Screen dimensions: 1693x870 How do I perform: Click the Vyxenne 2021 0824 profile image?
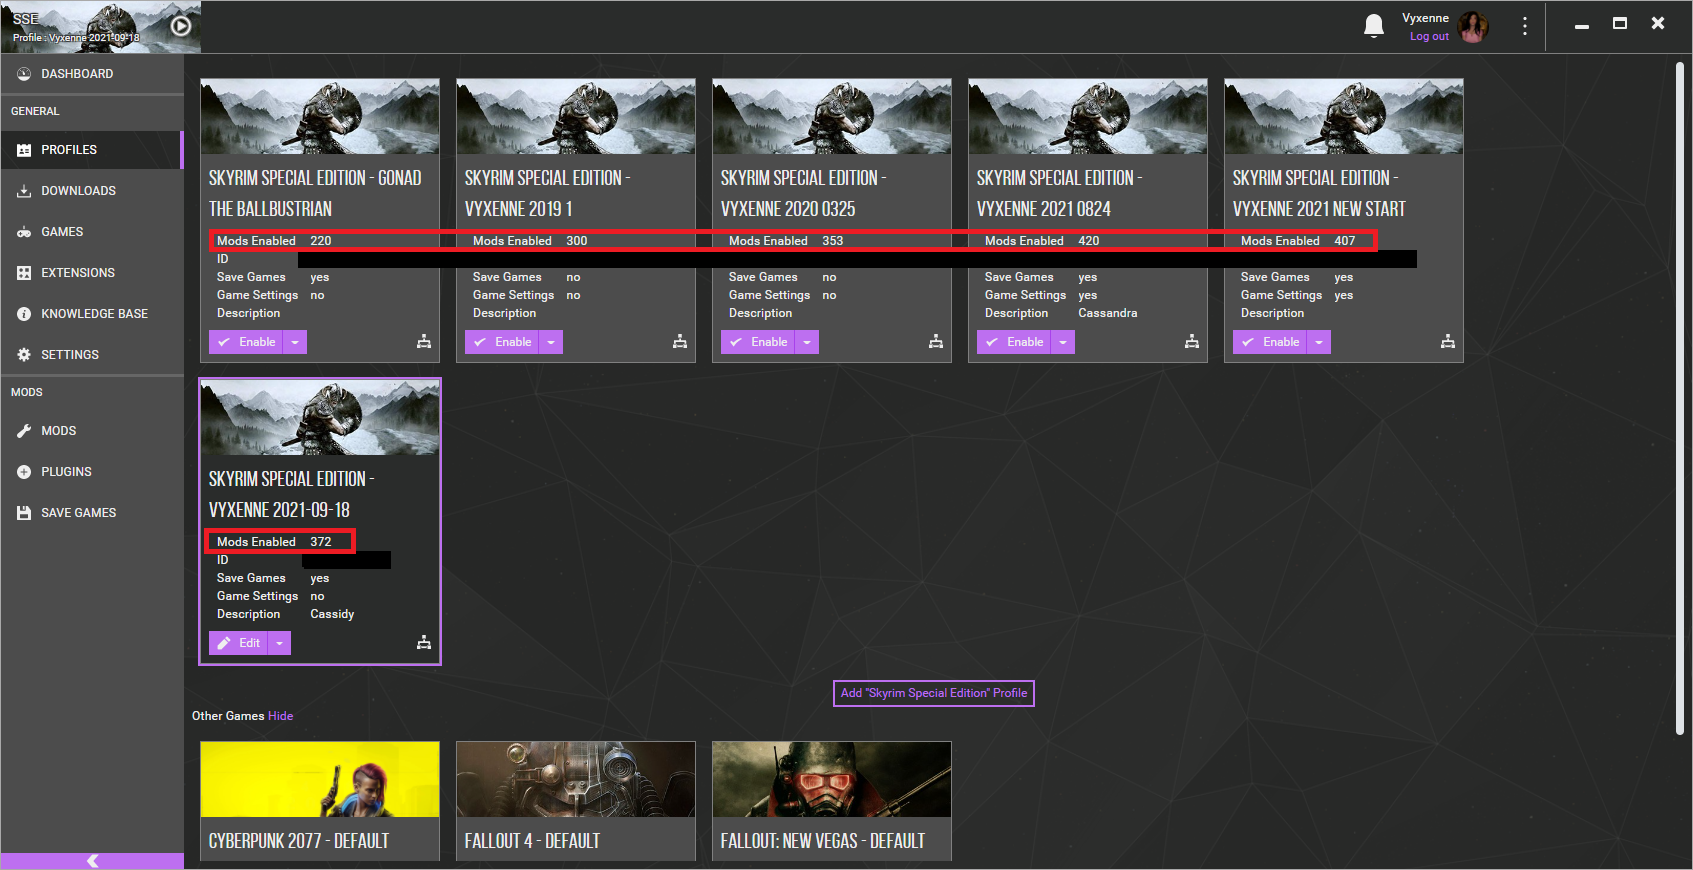1088,117
